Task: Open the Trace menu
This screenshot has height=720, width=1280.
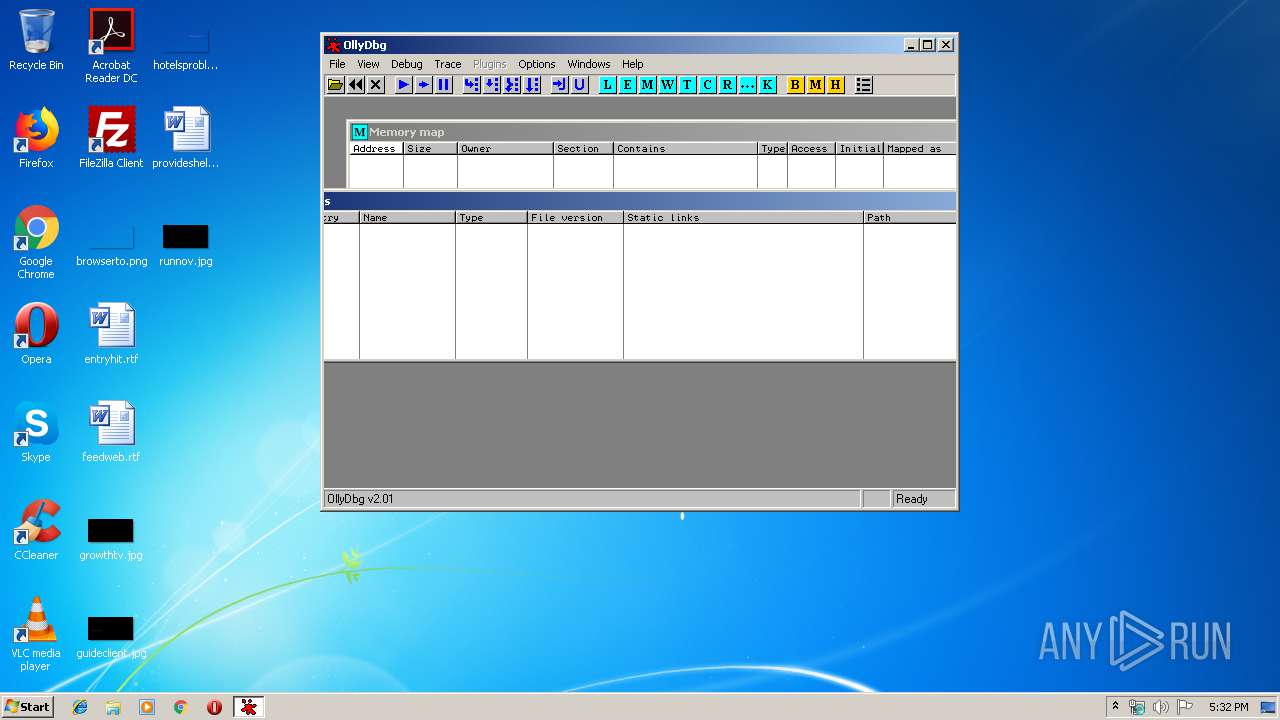Action: [x=448, y=64]
